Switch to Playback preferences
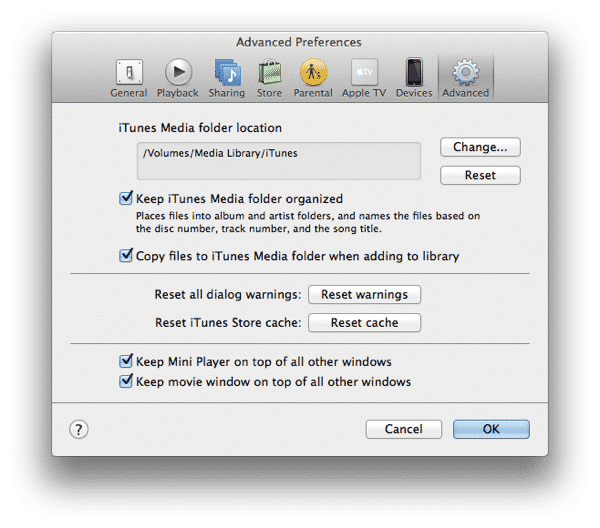This screenshot has height=528, width=600. coord(178,77)
